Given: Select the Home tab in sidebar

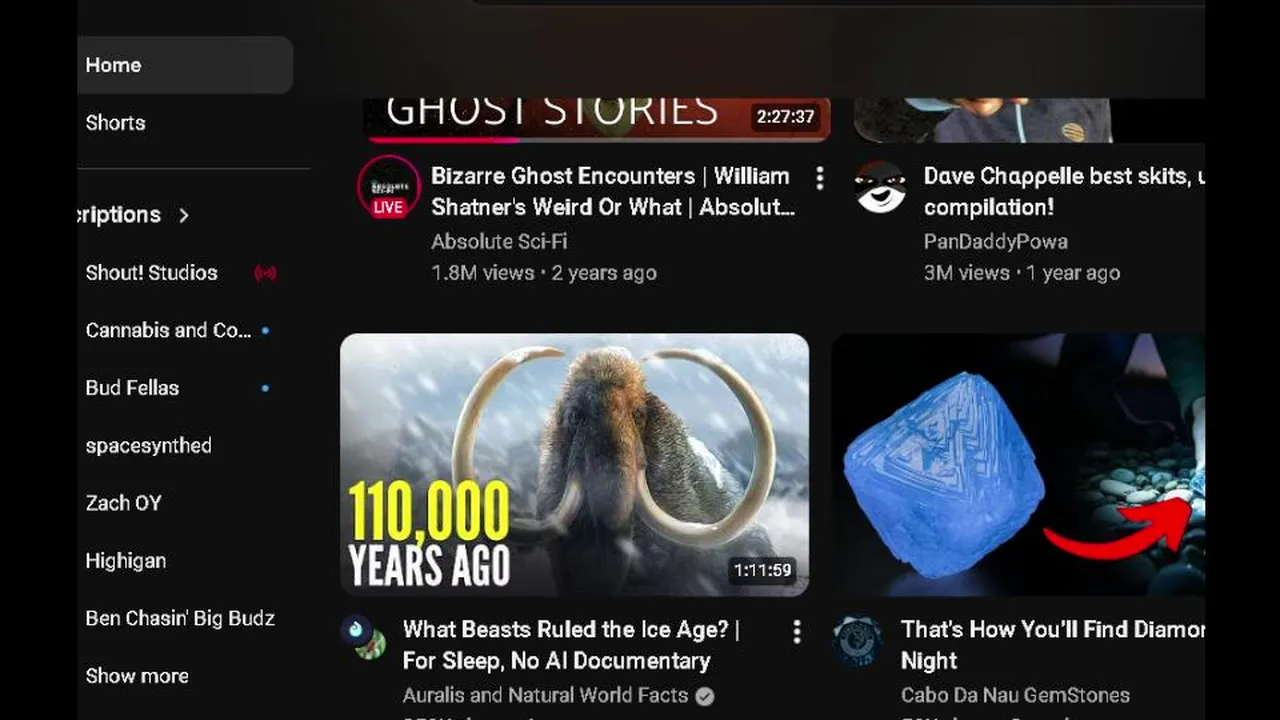Looking at the screenshot, I should 185,65.
